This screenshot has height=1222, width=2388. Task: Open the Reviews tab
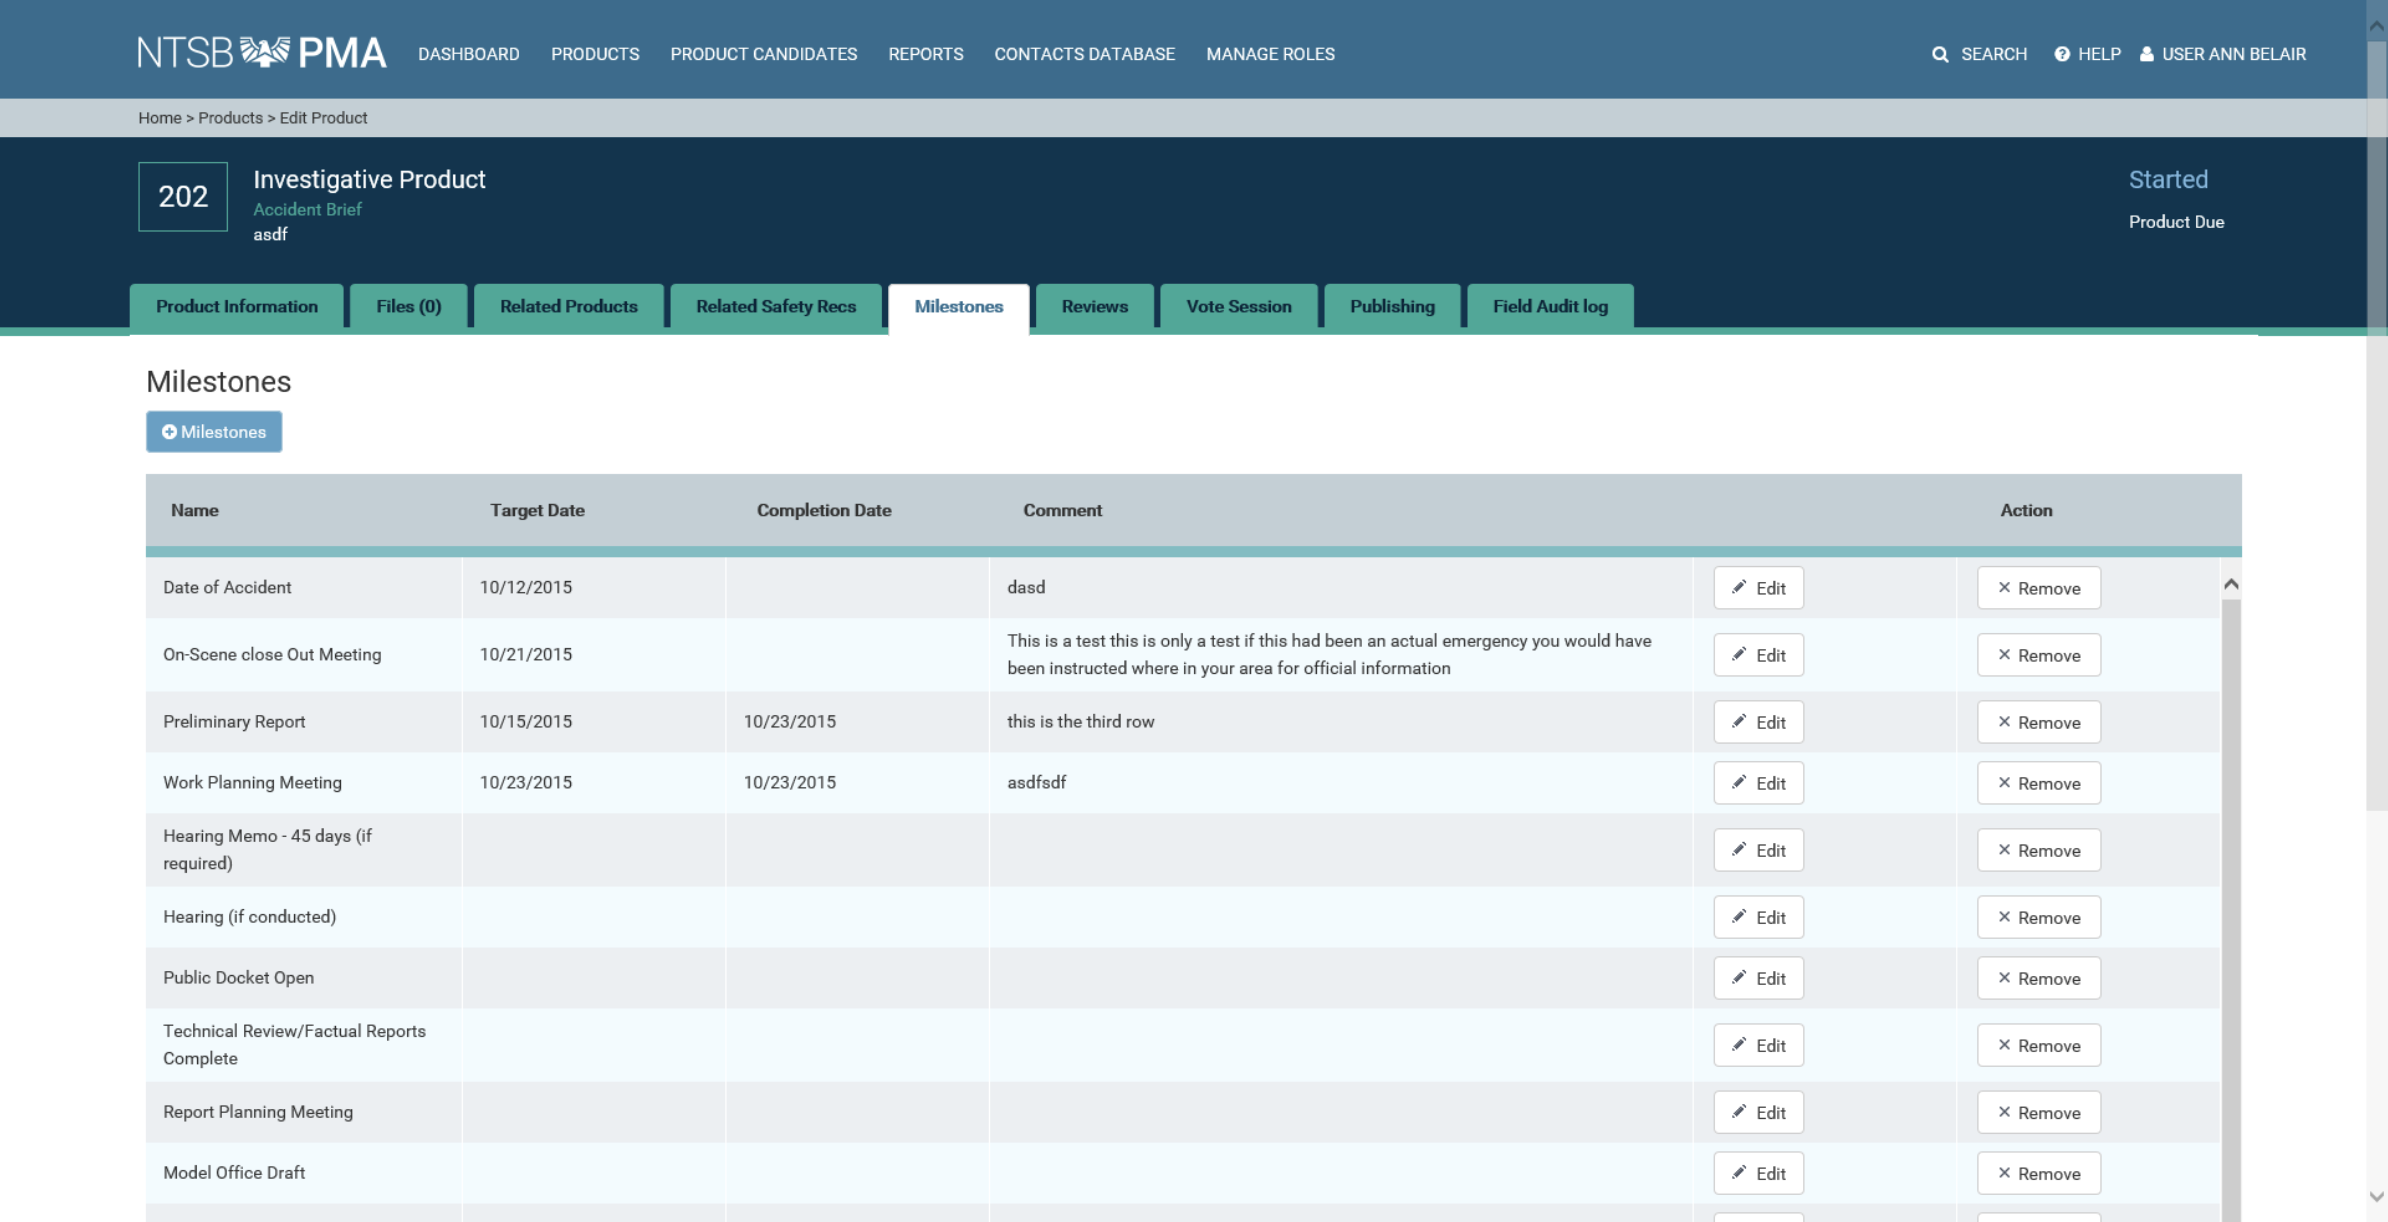[x=1094, y=306]
